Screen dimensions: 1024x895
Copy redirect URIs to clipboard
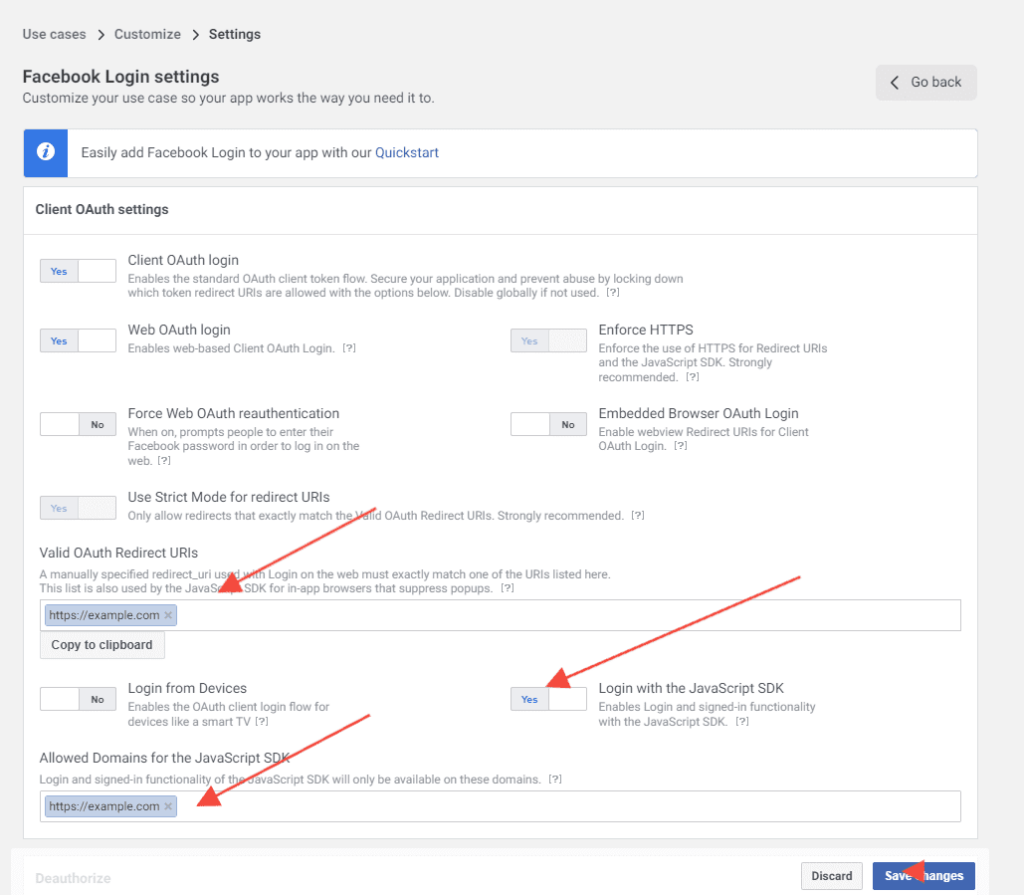pos(101,645)
